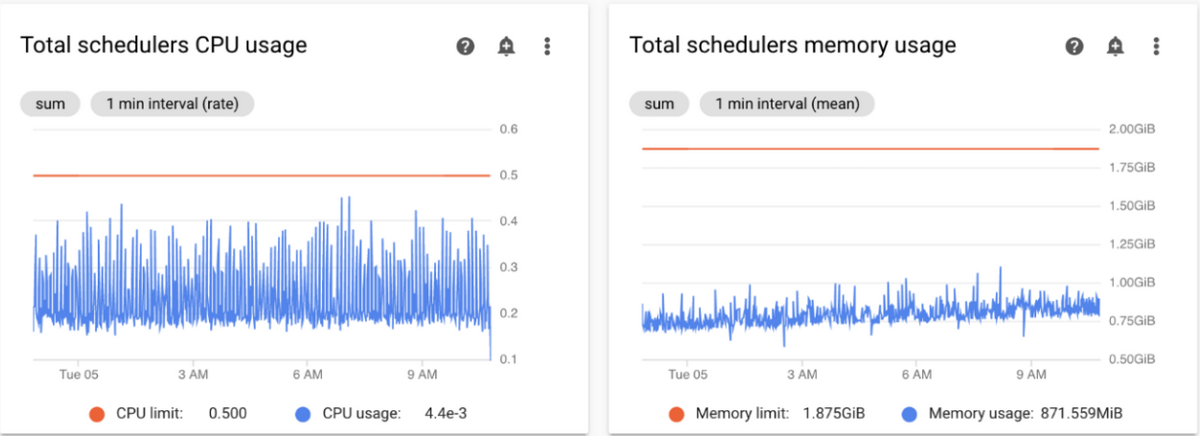Click the Total schedulers CPU usage title
This screenshot has height=436, width=1200.
164,45
